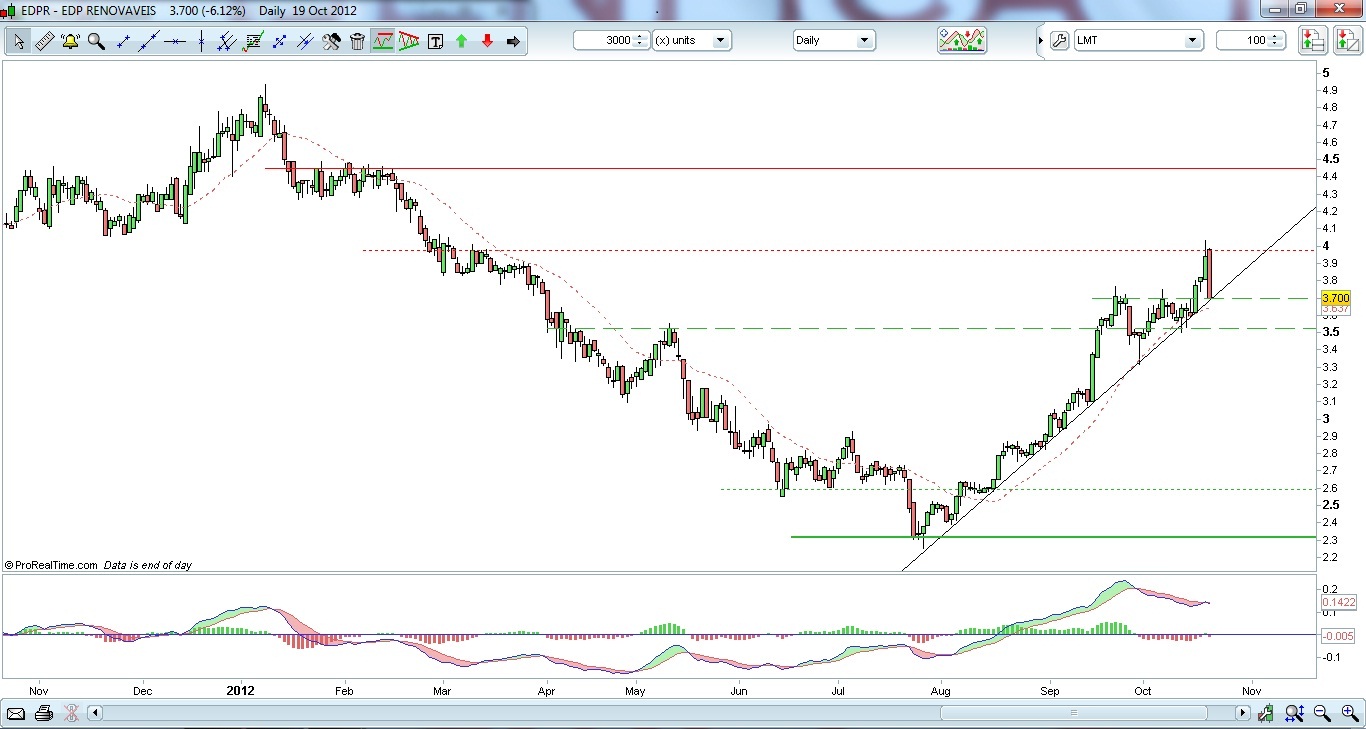The height and width of the screenshot is (729, 1366).
Task: Click the scrollbar left arrow
Action: pyautogui.click(x=96, y=714)
